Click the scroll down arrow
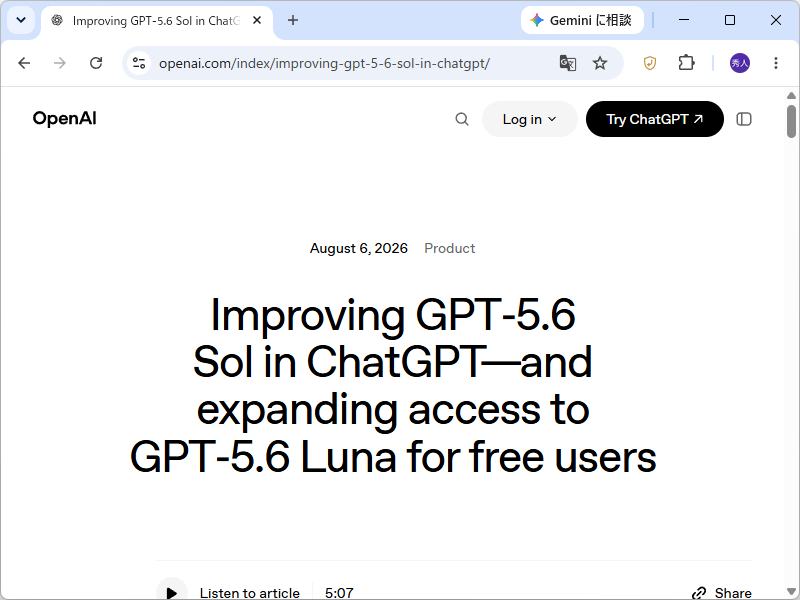The height and width of the screenshot is (600, 800). tap(791, 592)
